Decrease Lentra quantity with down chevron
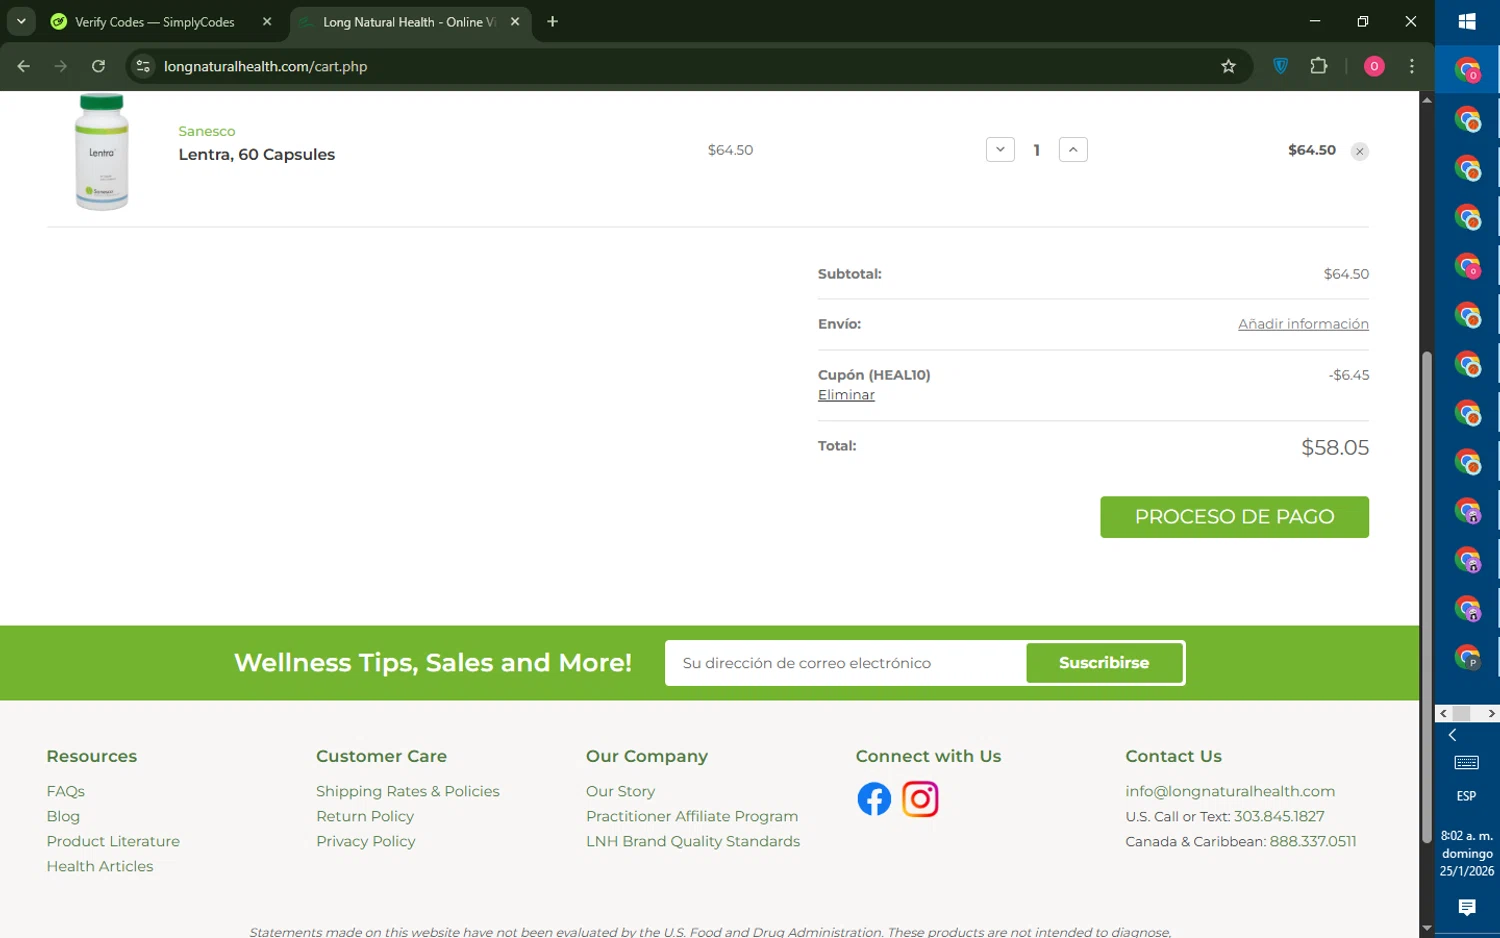This screenshot has height=938, width=1500. click(1000, 149)
